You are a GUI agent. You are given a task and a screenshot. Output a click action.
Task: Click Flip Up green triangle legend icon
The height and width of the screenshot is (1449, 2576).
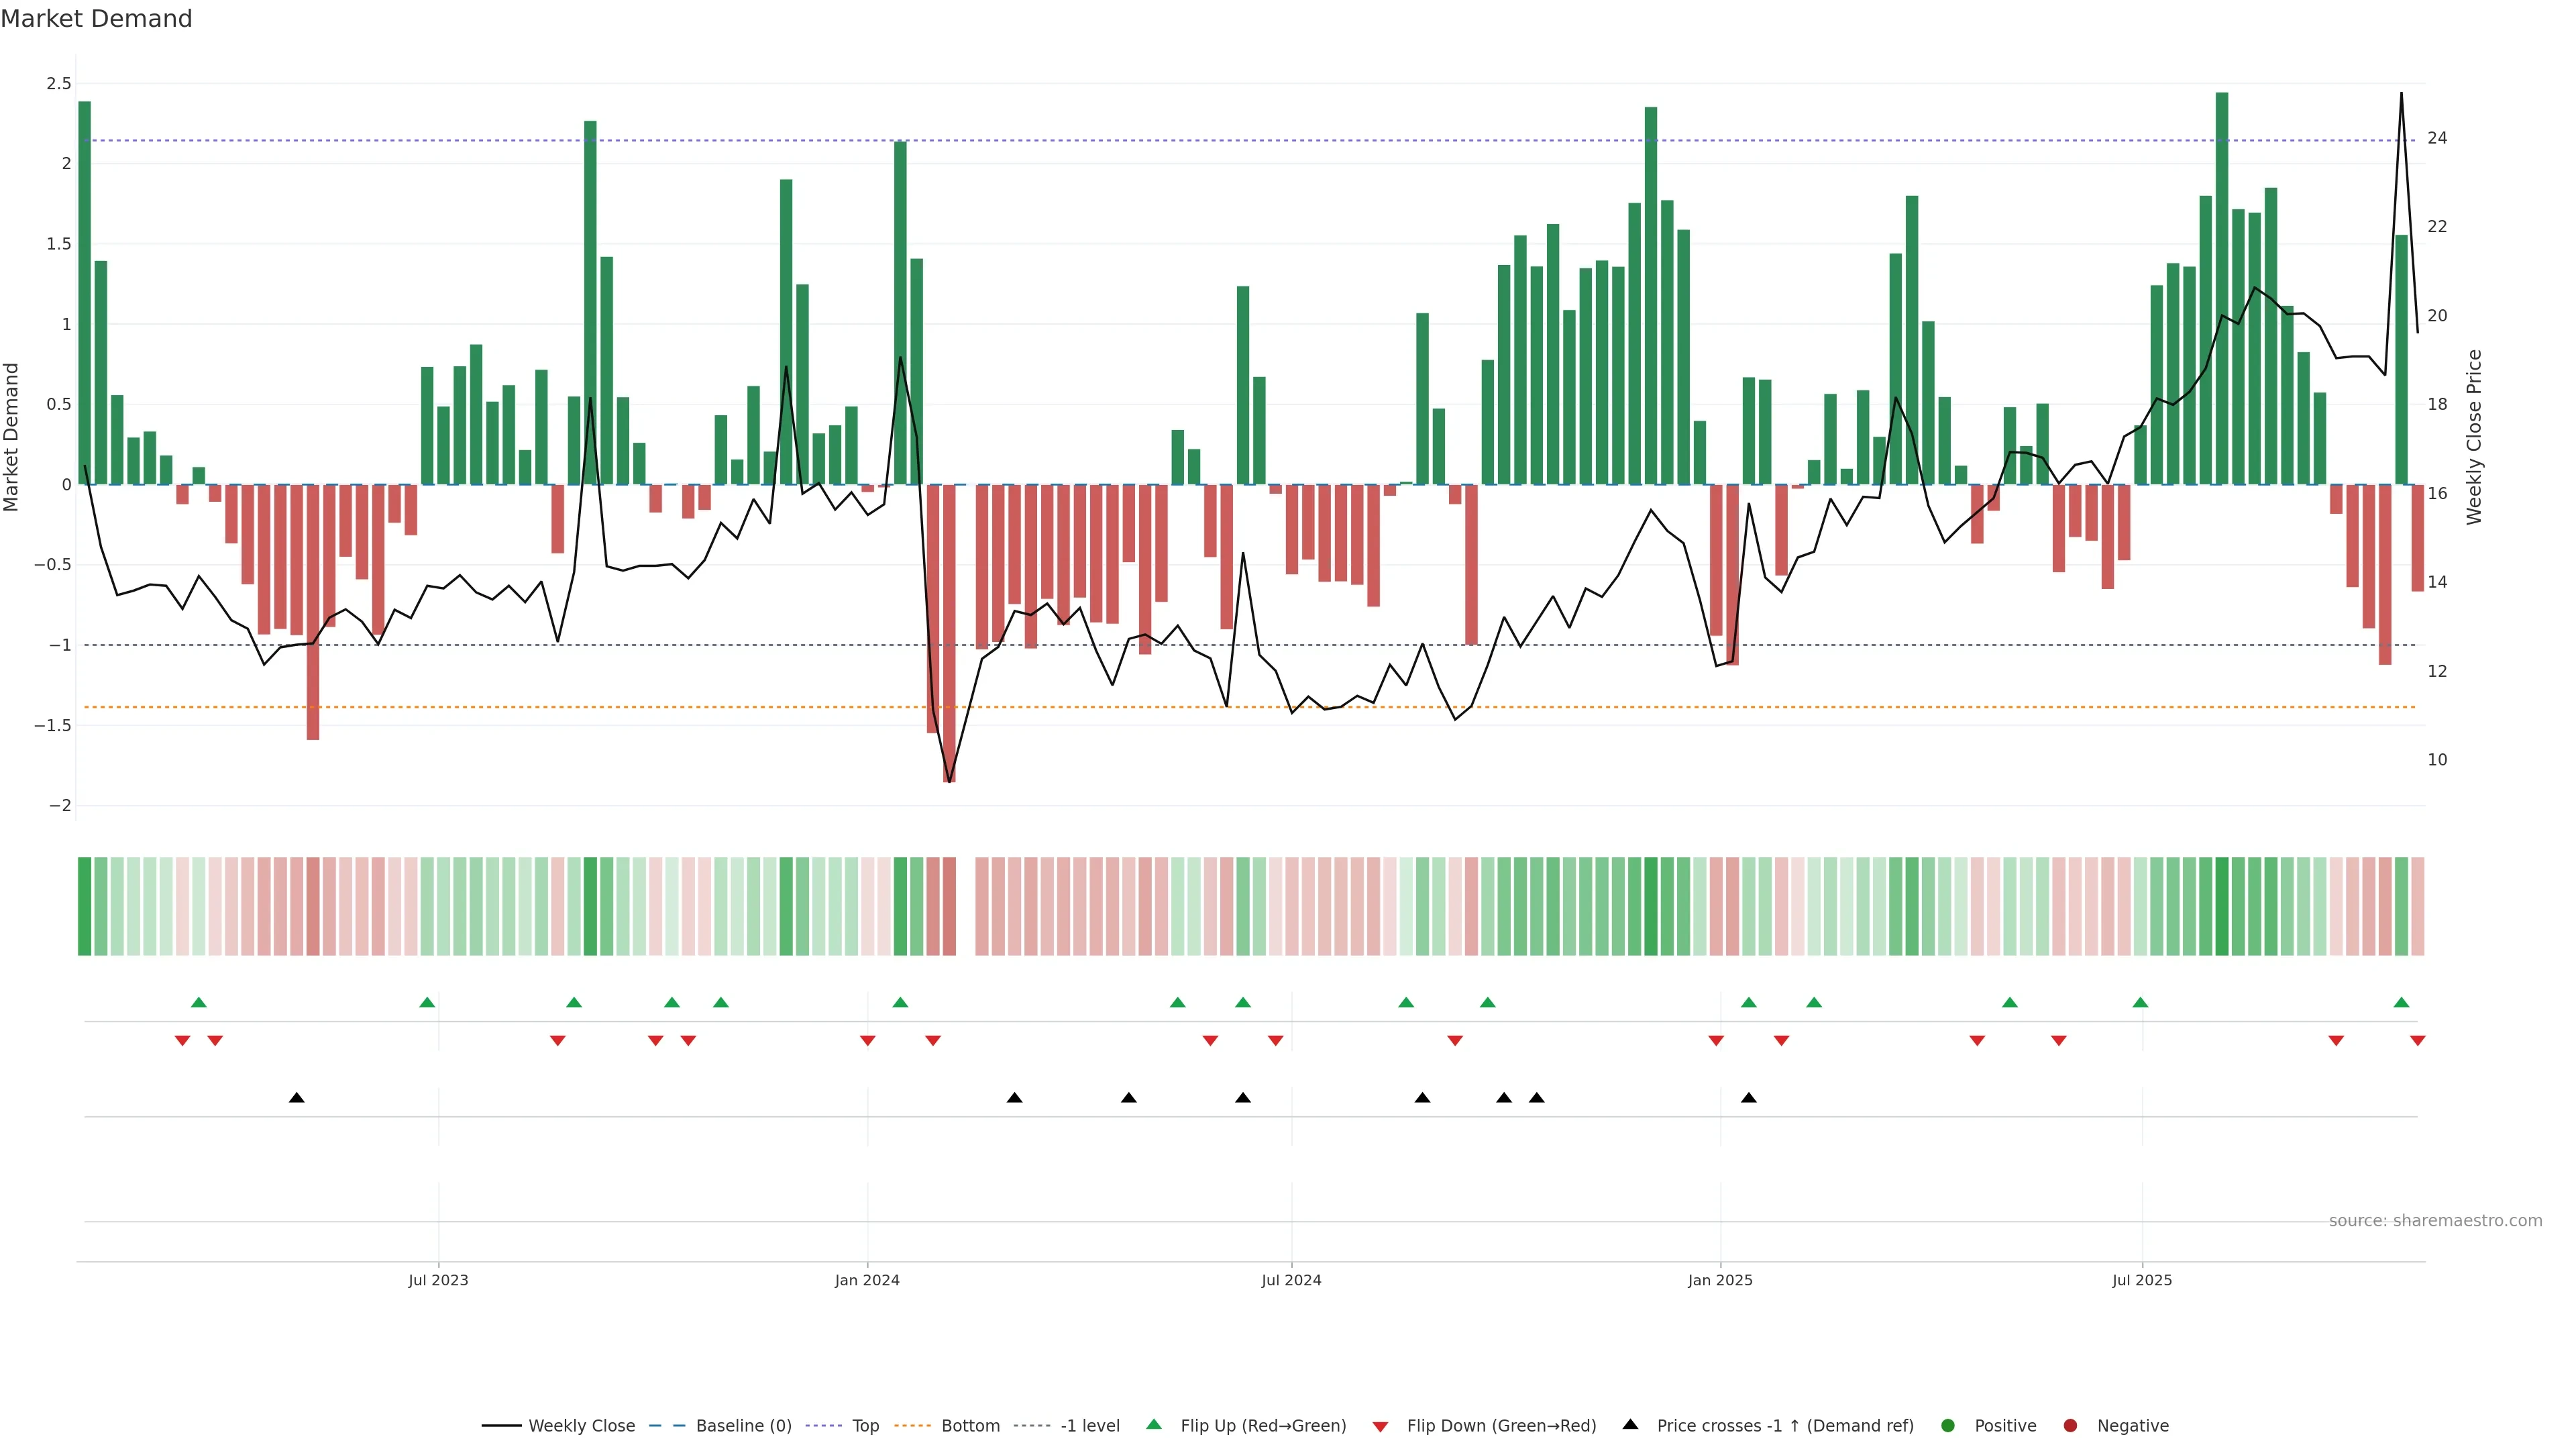1154,1425
